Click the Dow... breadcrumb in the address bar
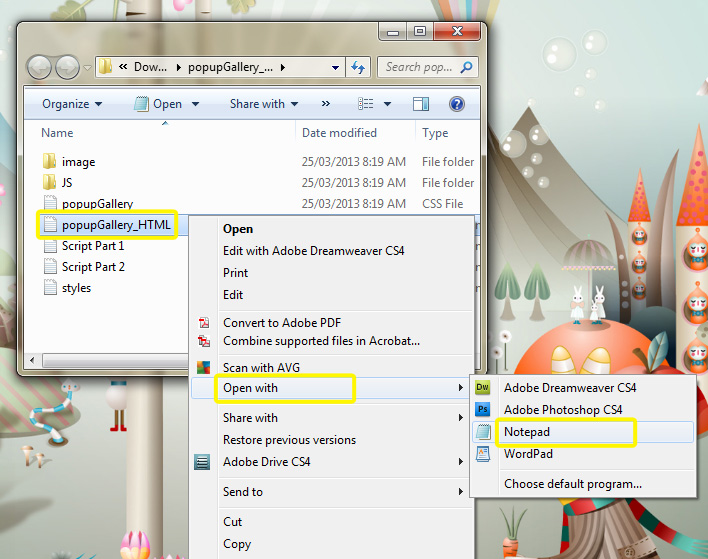The image size is (708, 559). 150,67
